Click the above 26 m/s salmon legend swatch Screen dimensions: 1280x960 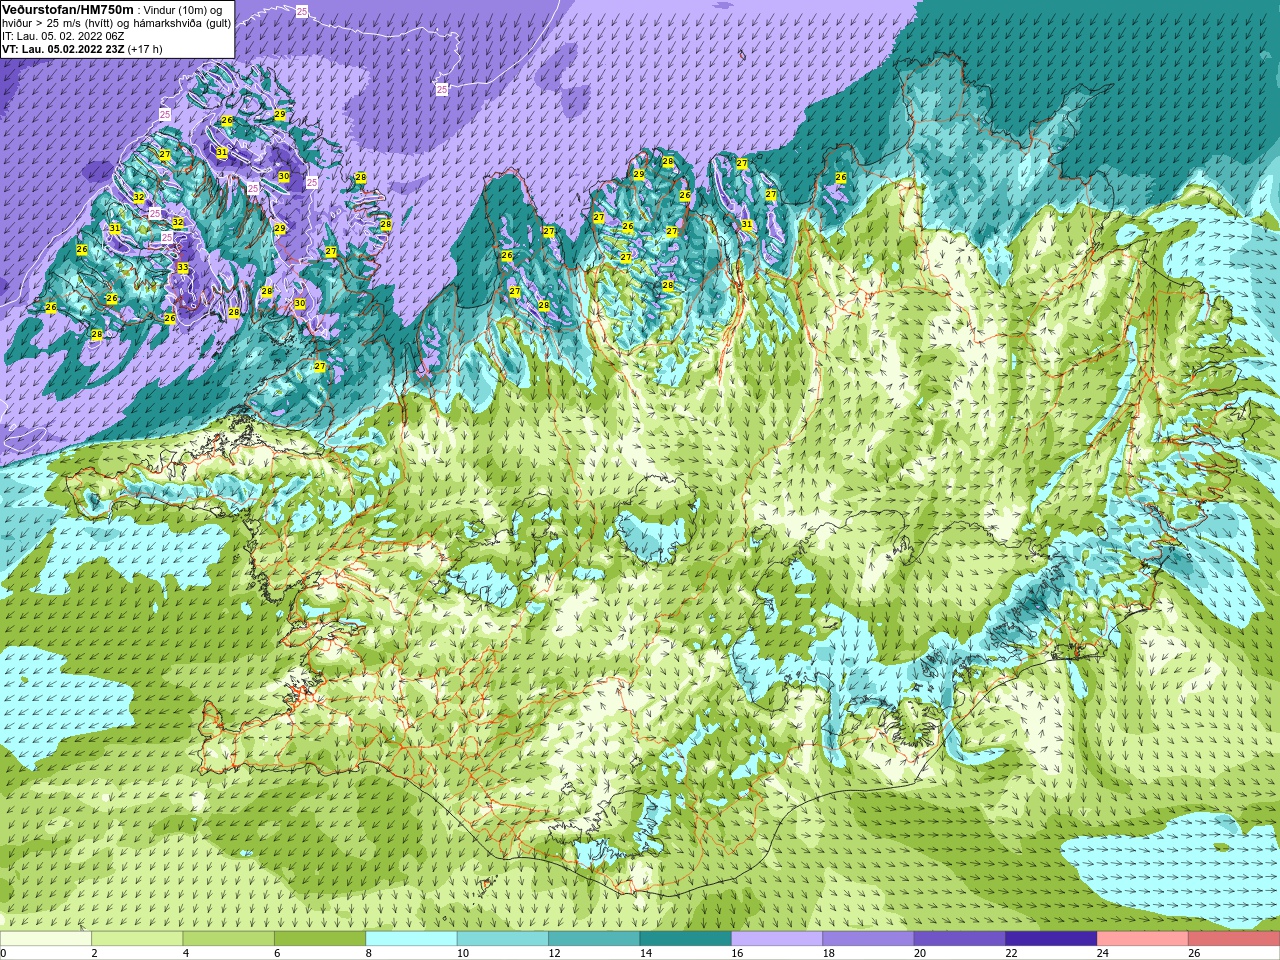click(x=1234, y=939)
